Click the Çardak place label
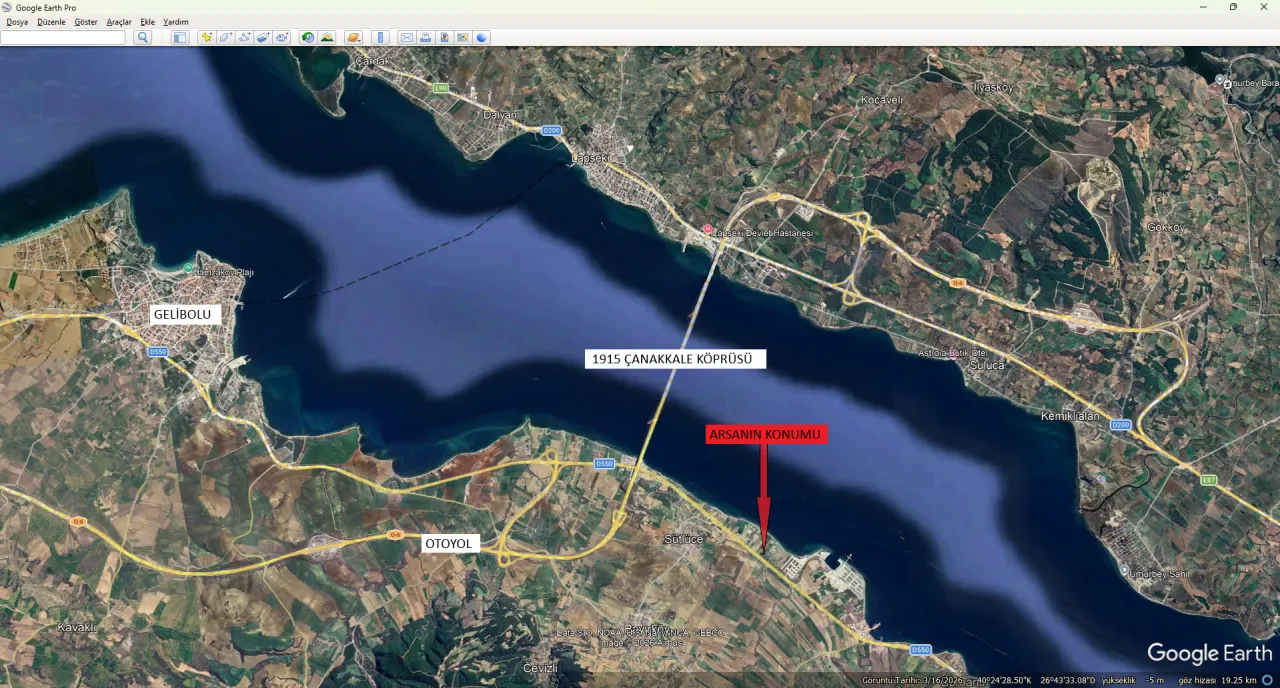Screen dimensions: 1280x688 click(x=373, y=61)
